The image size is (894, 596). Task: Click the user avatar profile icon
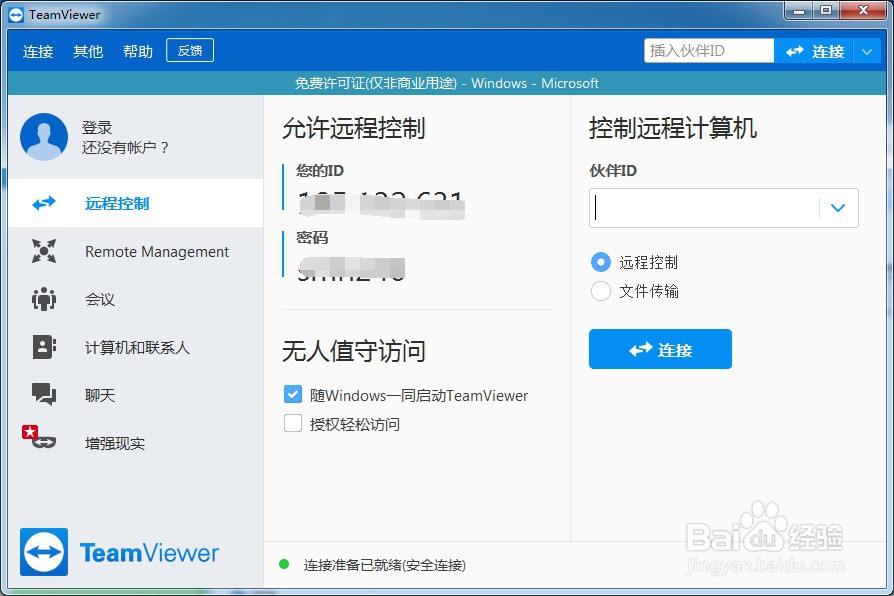click(x=44, y=137)
